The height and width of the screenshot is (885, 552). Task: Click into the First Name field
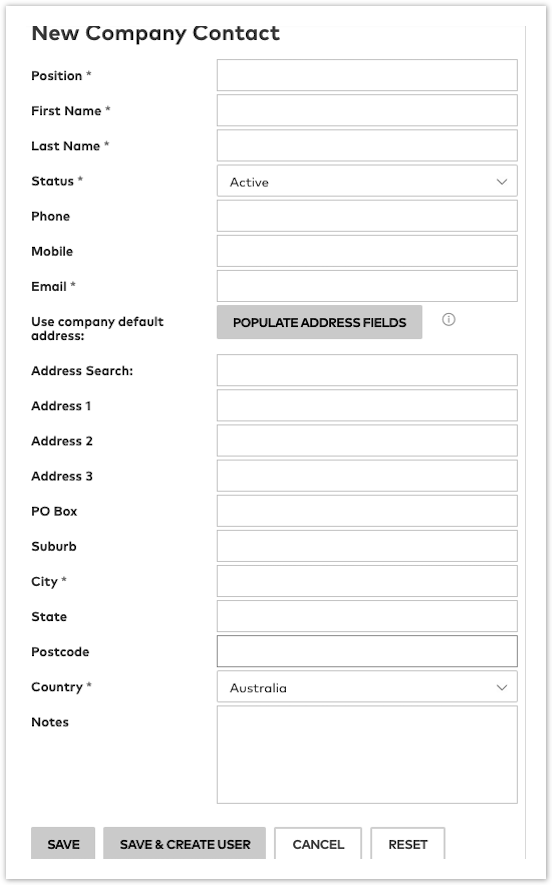tap(367, 110)
